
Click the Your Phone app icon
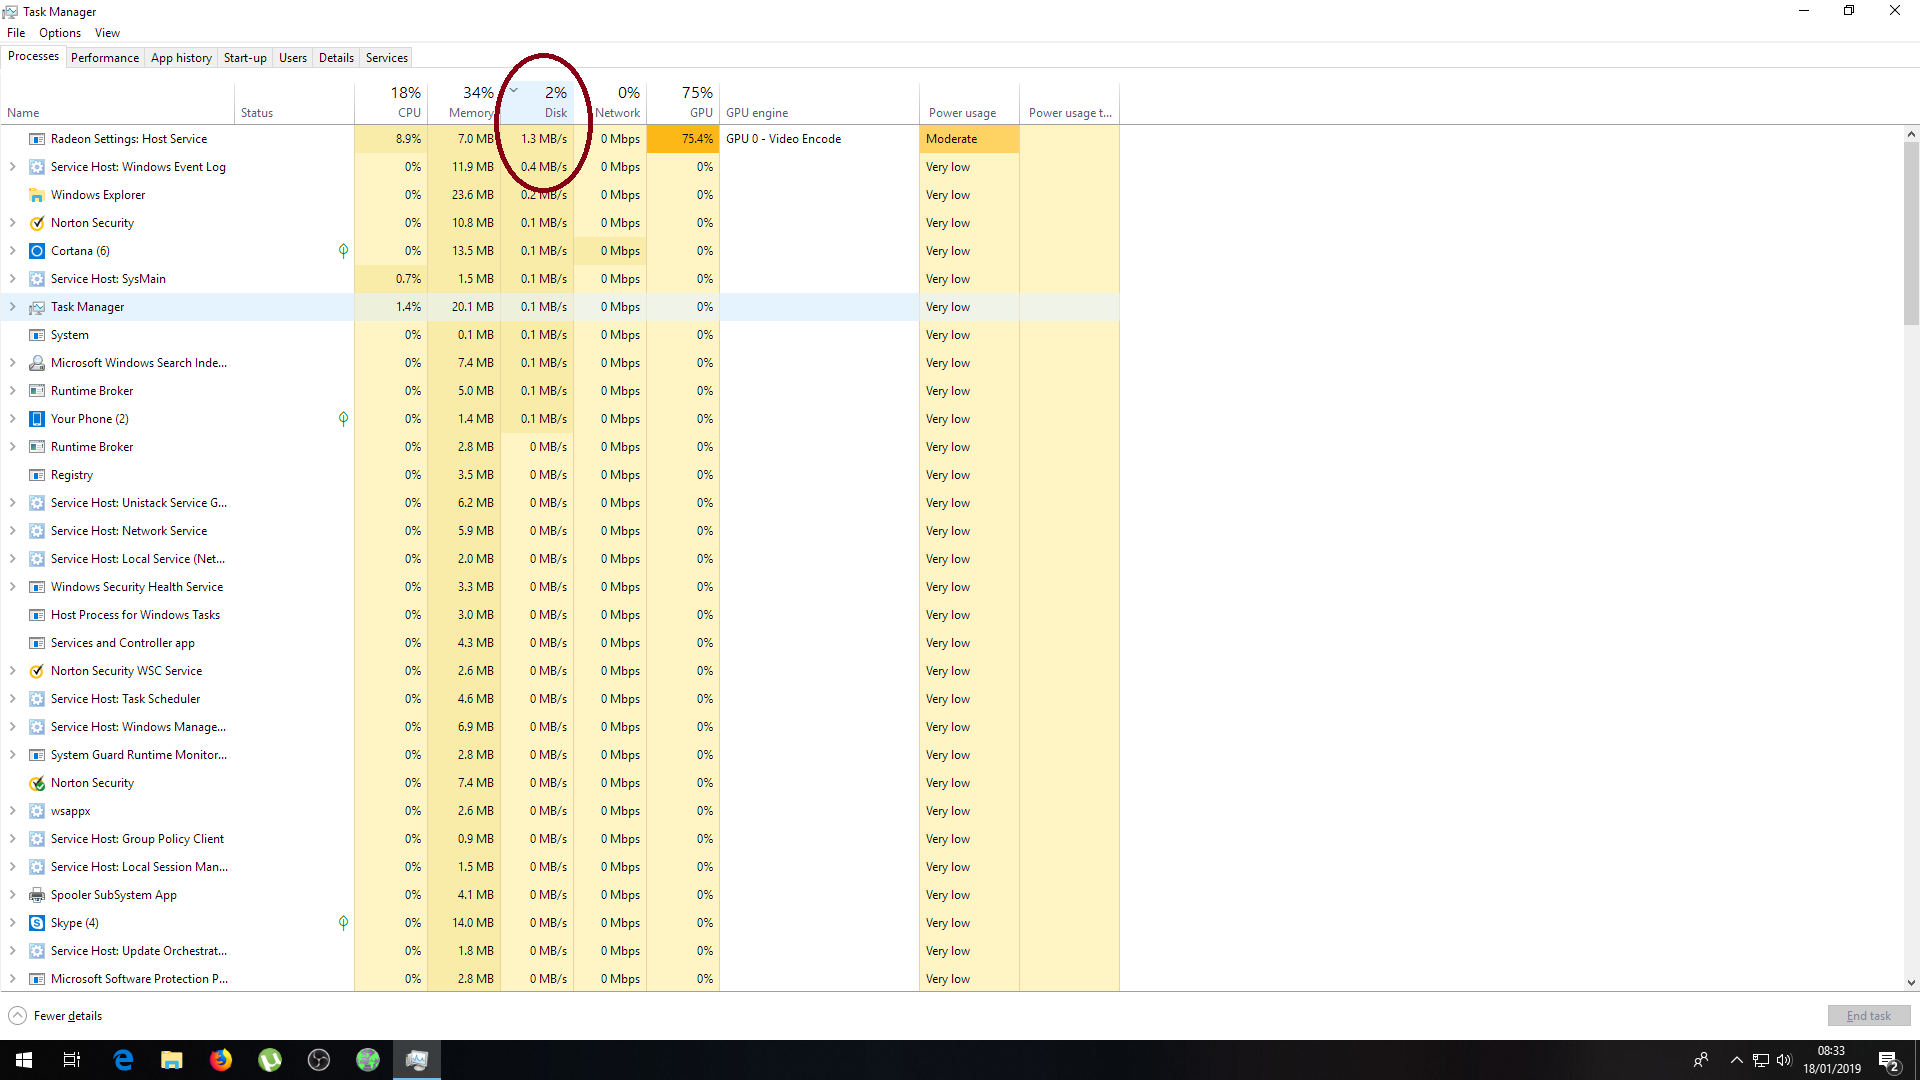click(x=37, y=419)
